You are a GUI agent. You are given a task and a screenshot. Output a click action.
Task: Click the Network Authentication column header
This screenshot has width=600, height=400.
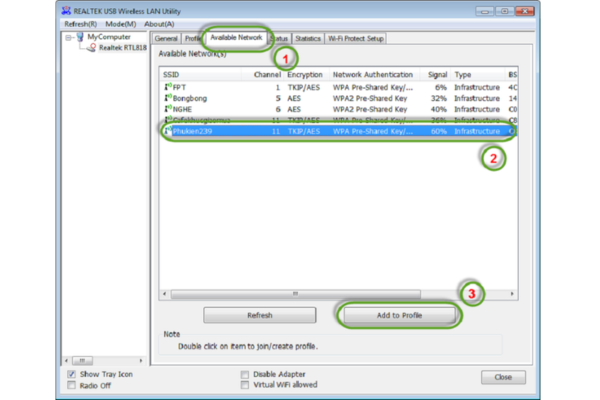click(x=375, y=75)
